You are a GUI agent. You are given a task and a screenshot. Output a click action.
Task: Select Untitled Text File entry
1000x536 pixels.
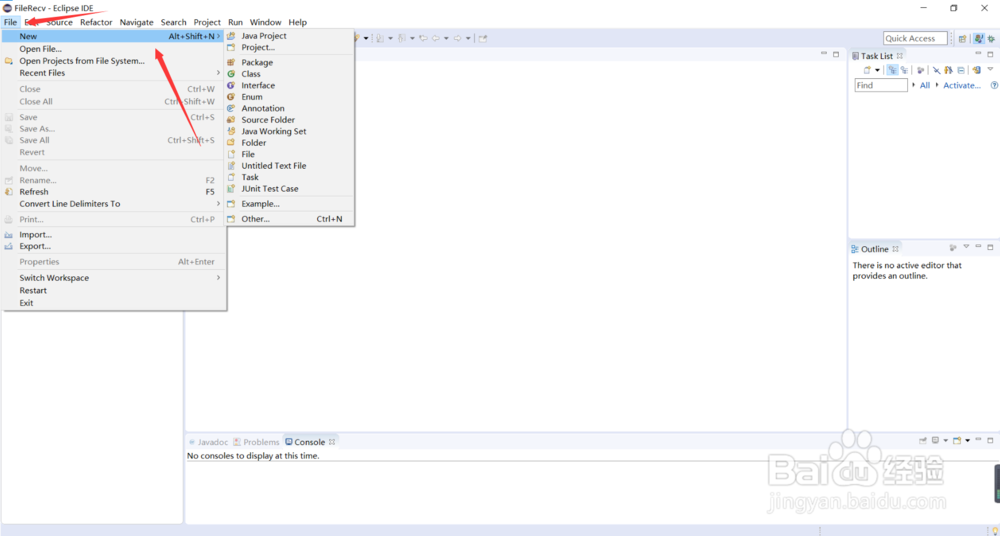[x=290, y=166]
